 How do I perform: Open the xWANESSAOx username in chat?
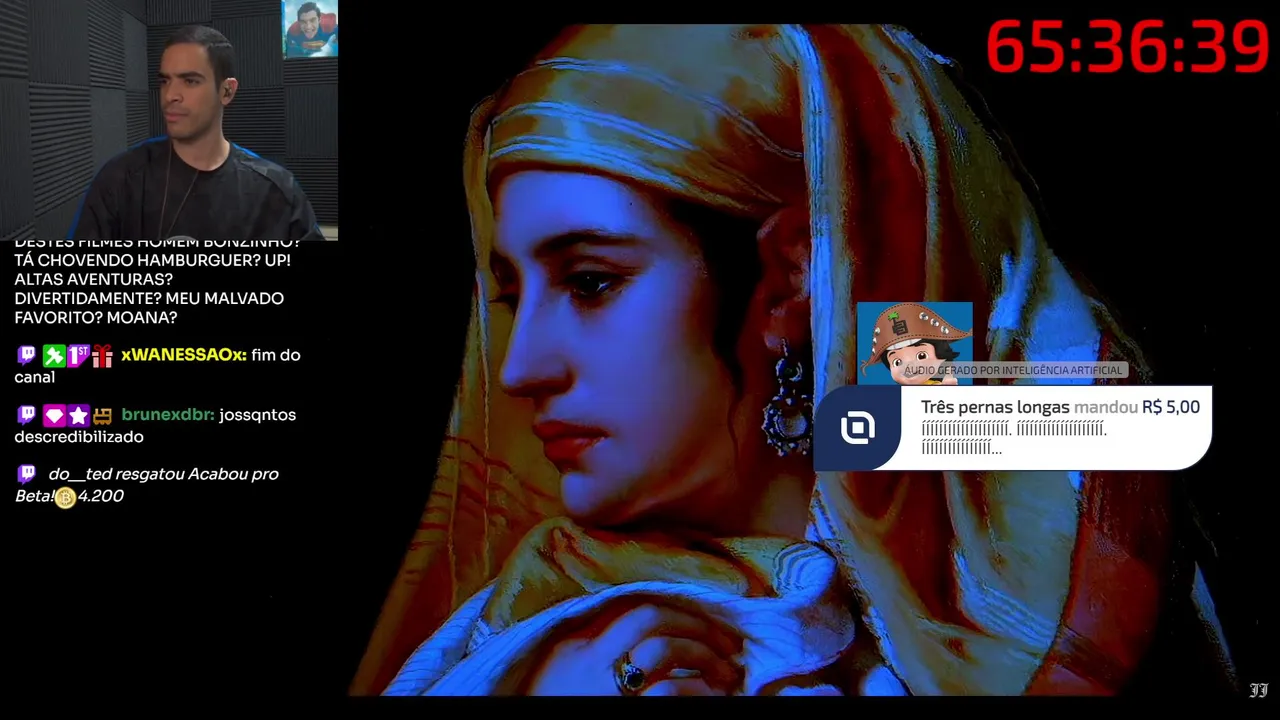[183, 355]
